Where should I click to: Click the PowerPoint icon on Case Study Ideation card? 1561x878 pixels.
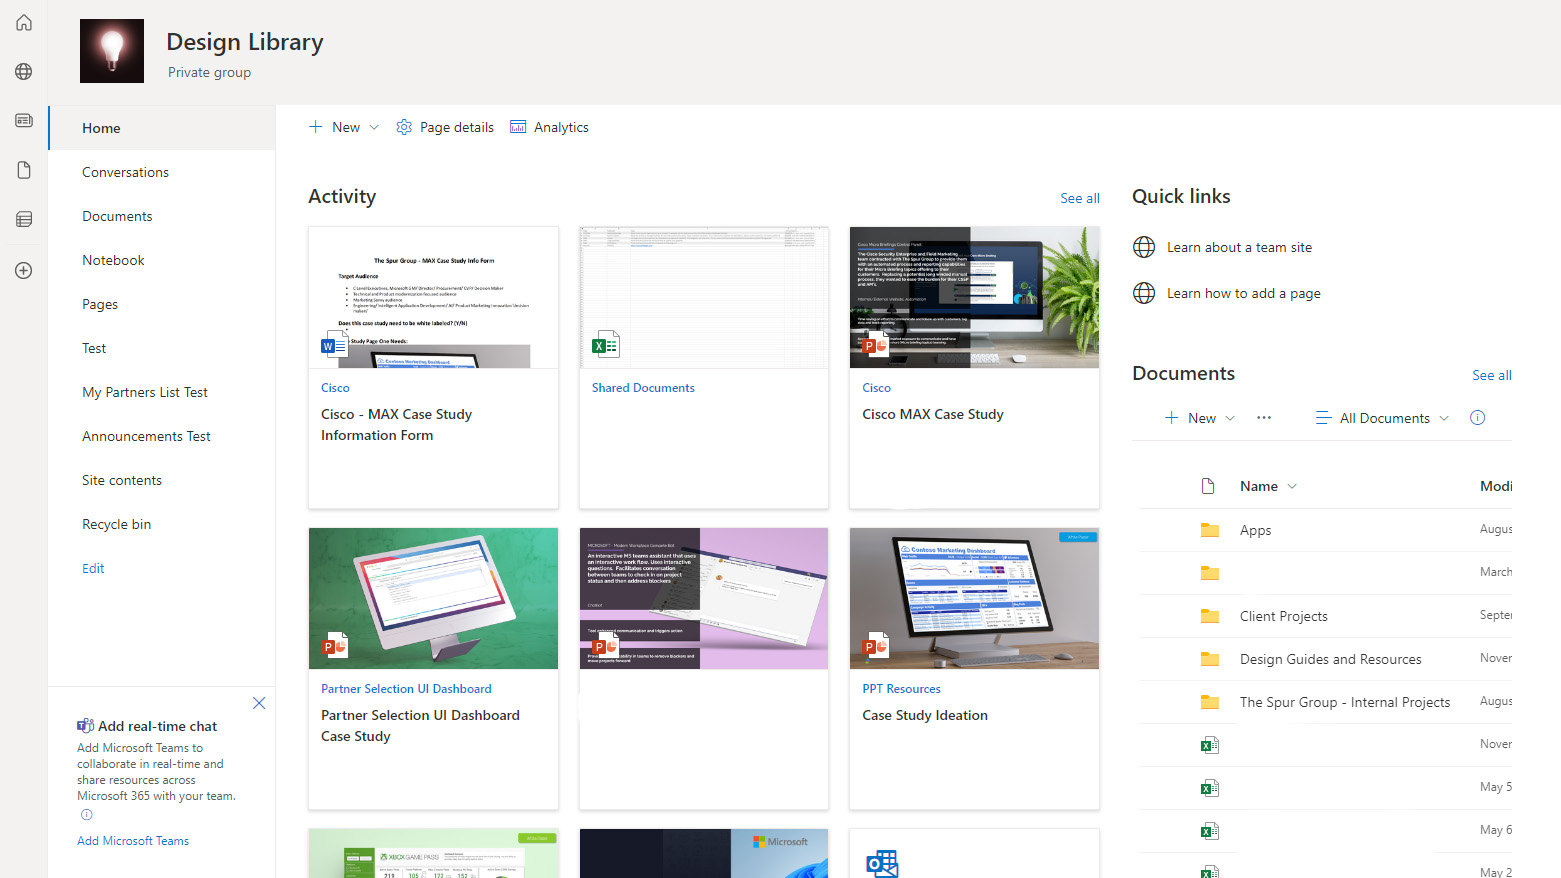tap(876, 646)
